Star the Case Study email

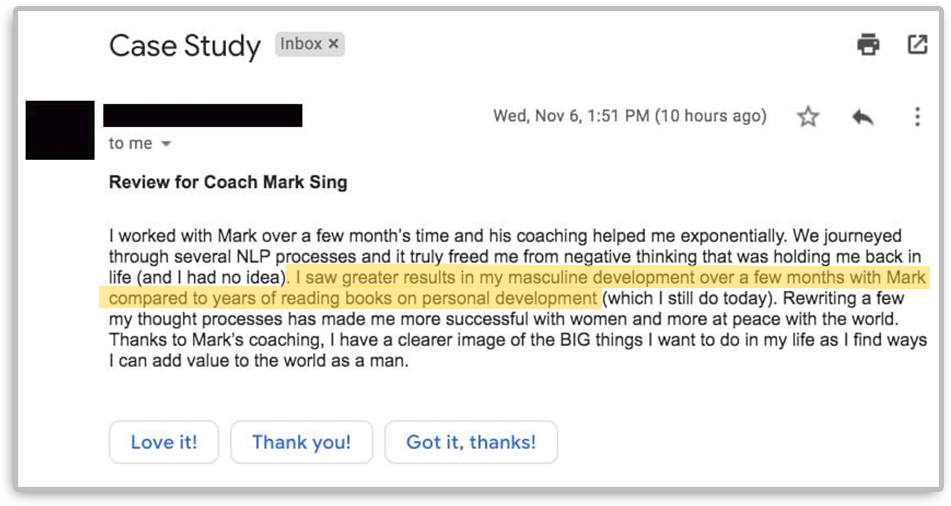808,117
